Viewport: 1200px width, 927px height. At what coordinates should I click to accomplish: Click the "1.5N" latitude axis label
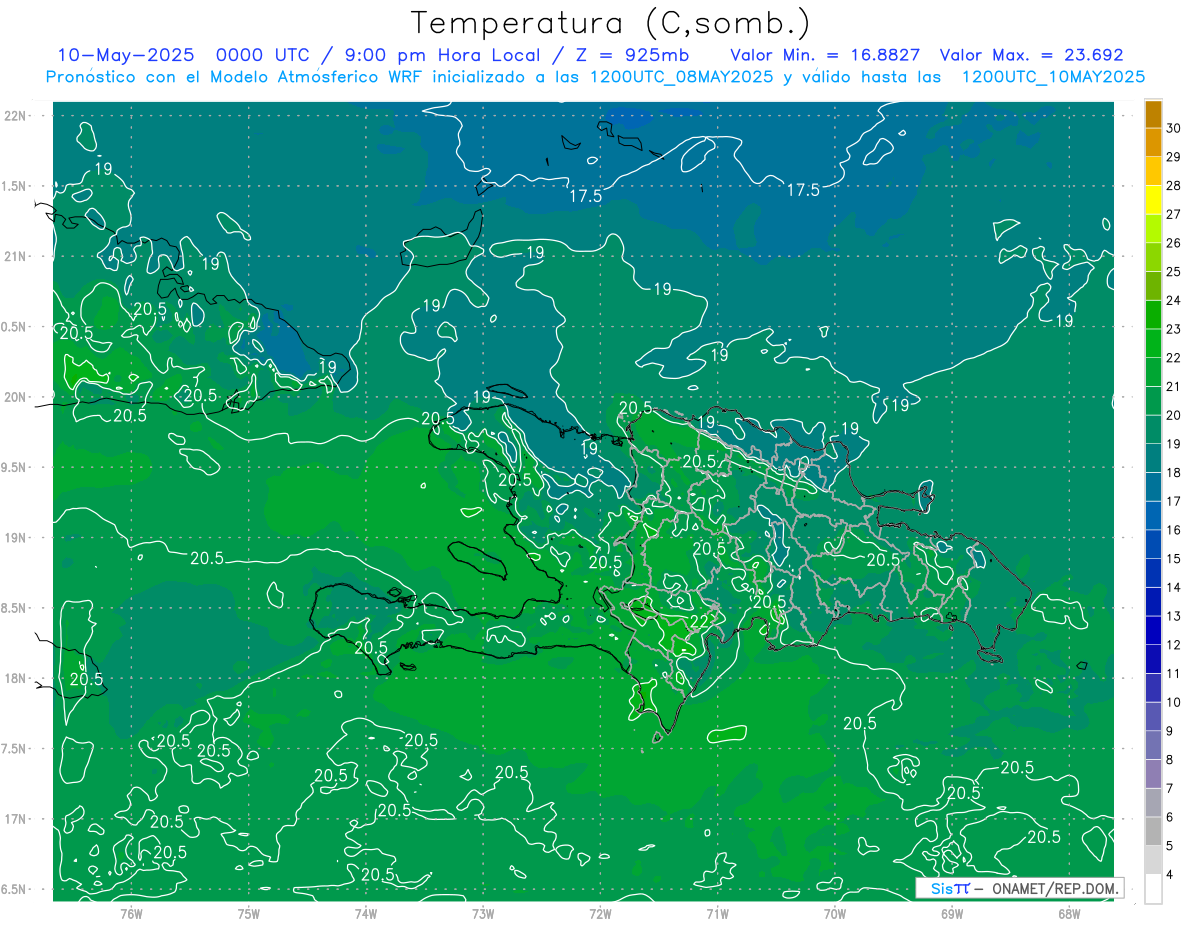[16, 186]
